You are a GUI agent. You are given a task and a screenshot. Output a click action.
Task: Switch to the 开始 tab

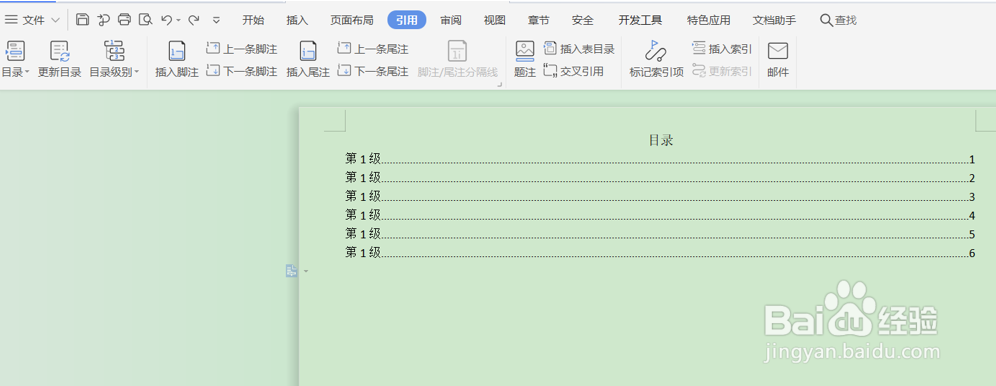pos(253,20)
